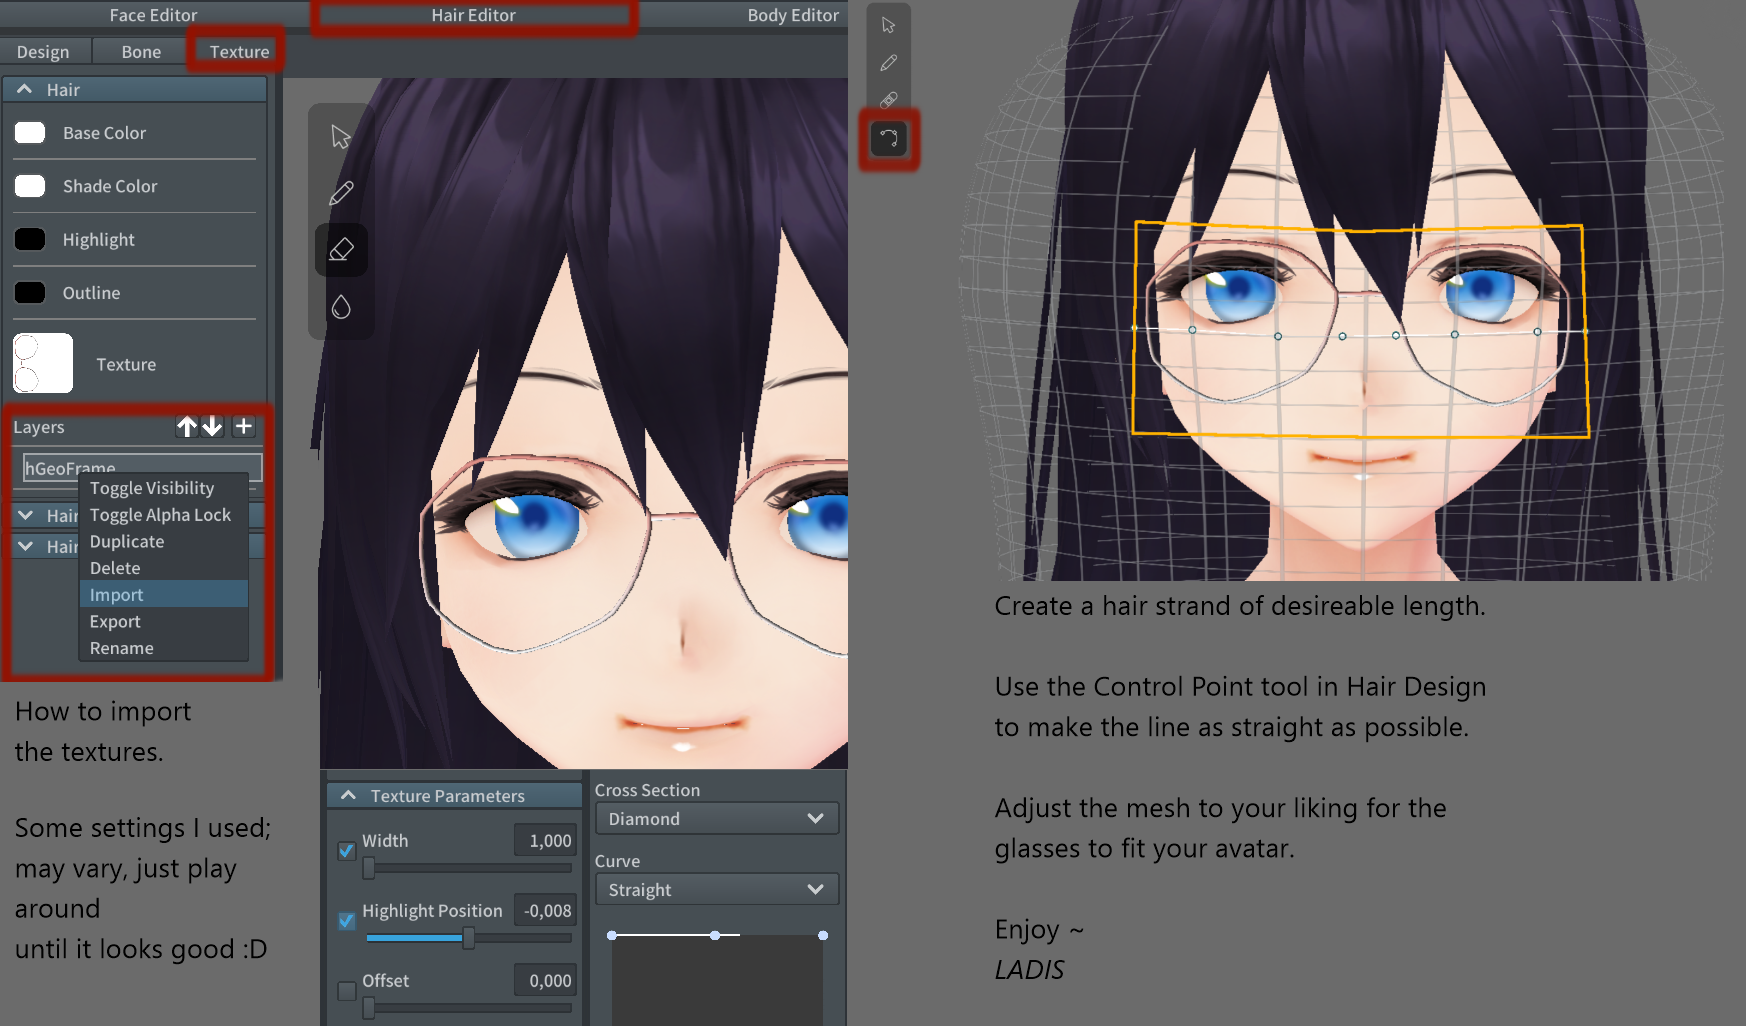Toggle the Highlight Position checkbox
Viewport: 1746px width, 1026px height.
(x=346, y=921)
